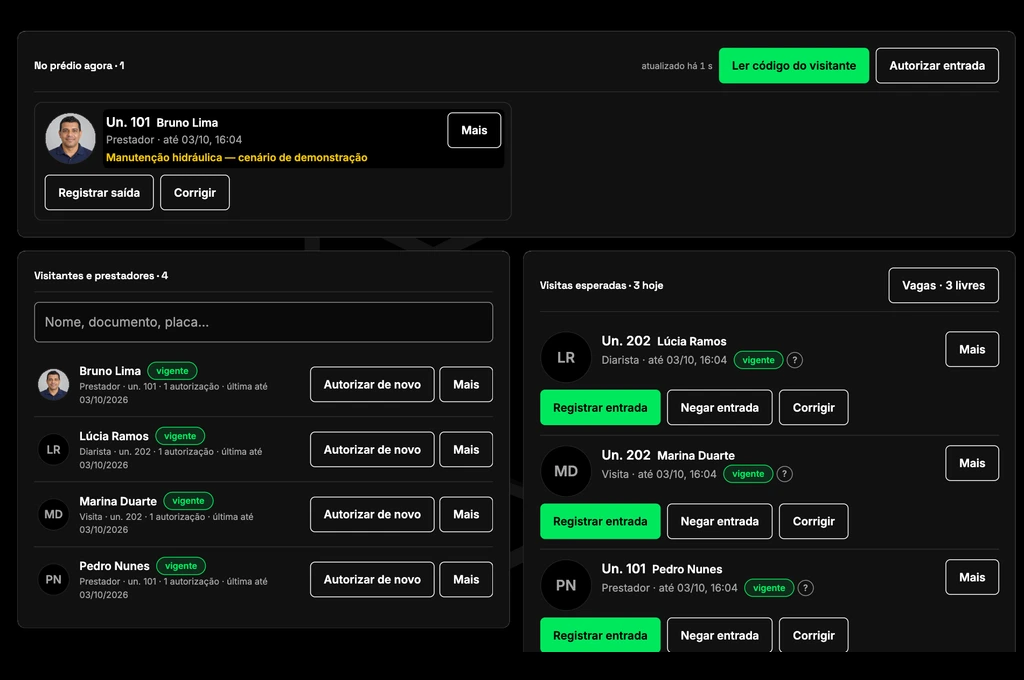Click Manutenção hidráulica note on Bruno Lima card
Screen dimensions: 1024x680
point(236,157)
